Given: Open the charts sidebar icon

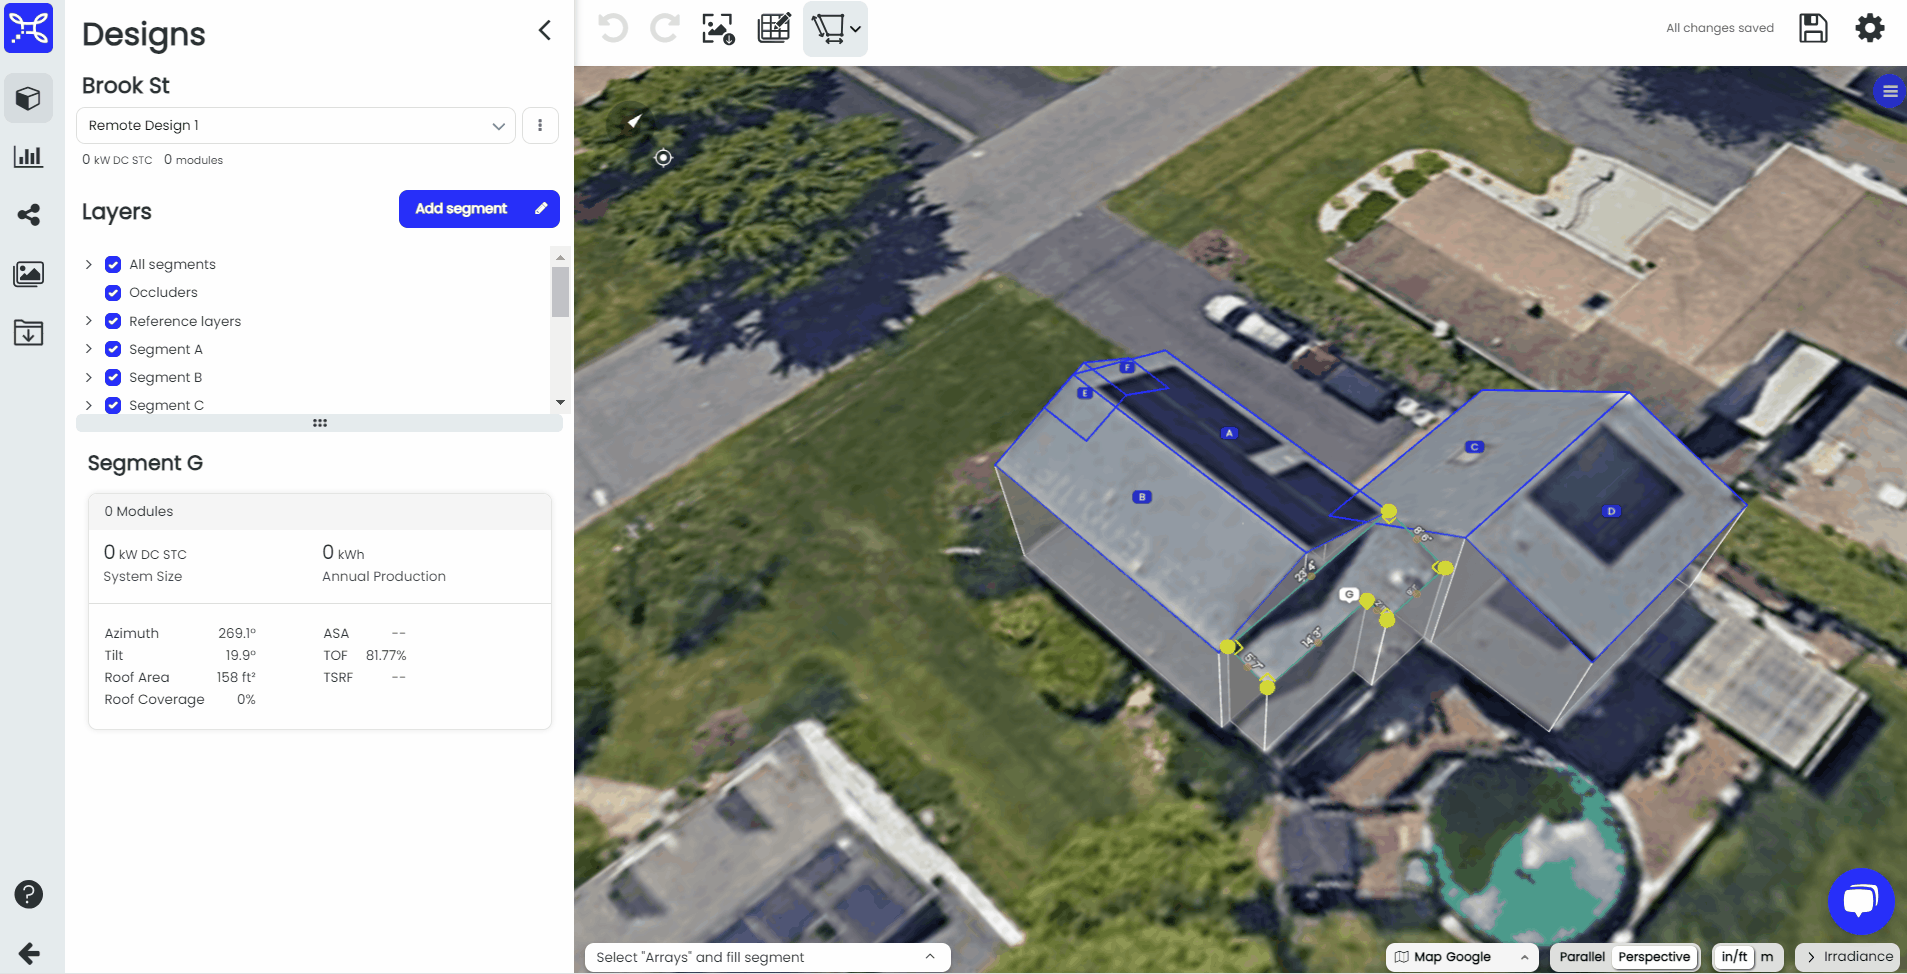Looking at the screenshot, I should [28, 157].
